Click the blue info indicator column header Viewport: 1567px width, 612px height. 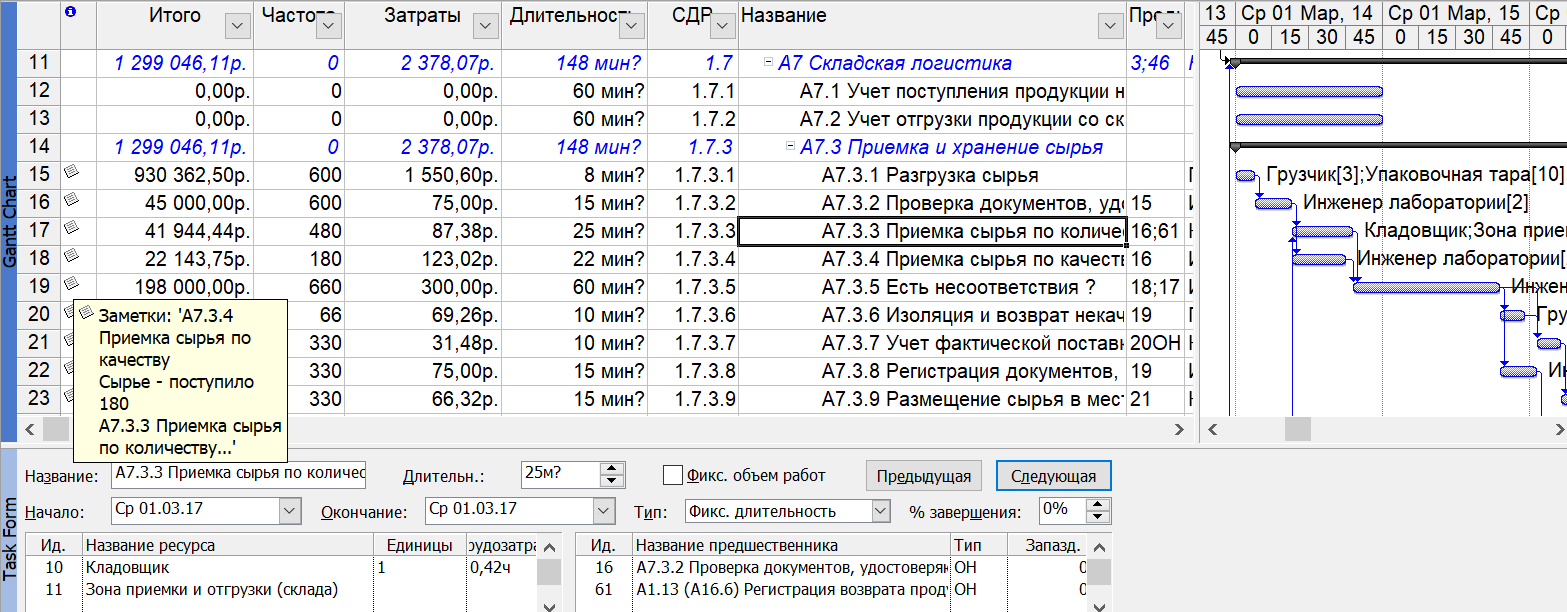(69, 13)
